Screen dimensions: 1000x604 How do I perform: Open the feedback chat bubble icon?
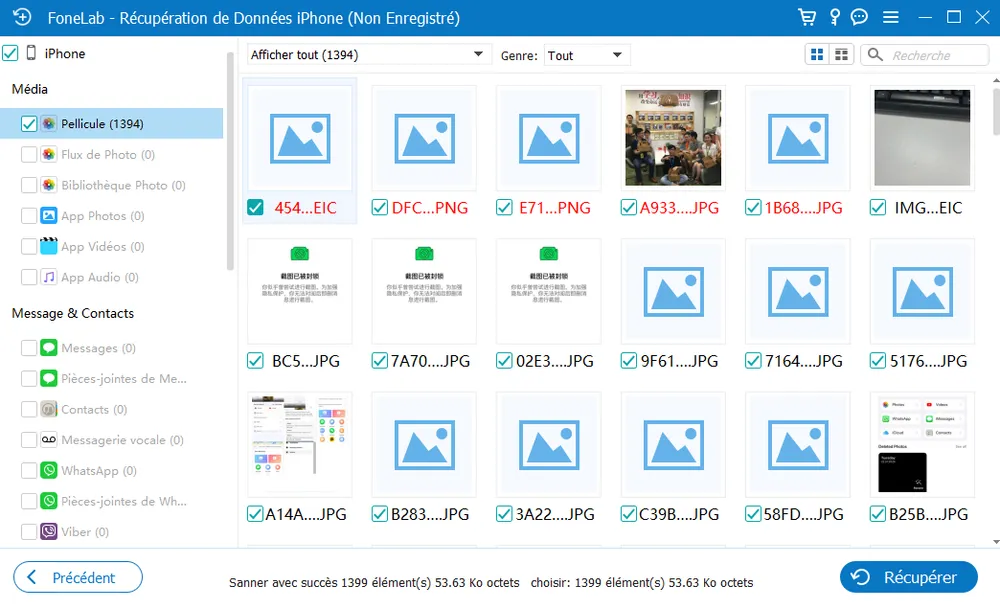pyautogui.click(x=859, y=17)
